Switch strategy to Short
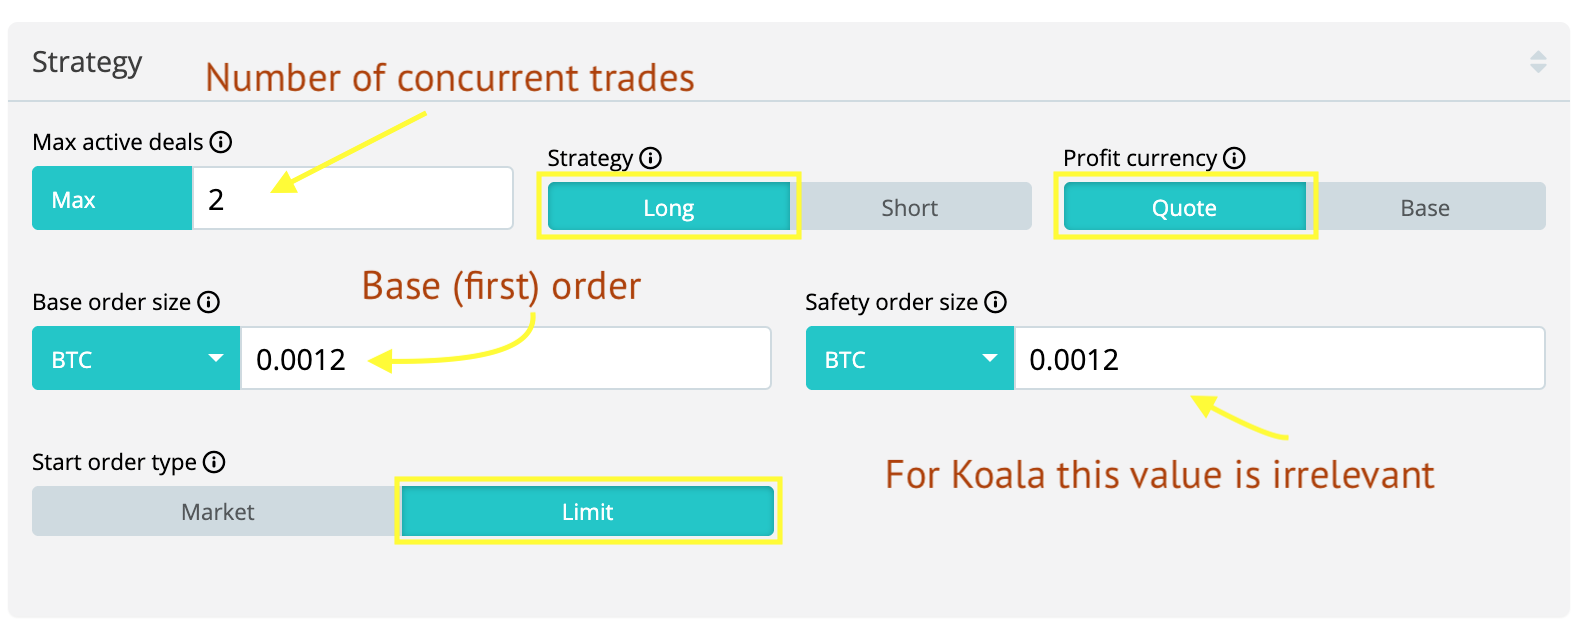 [910, 207]
